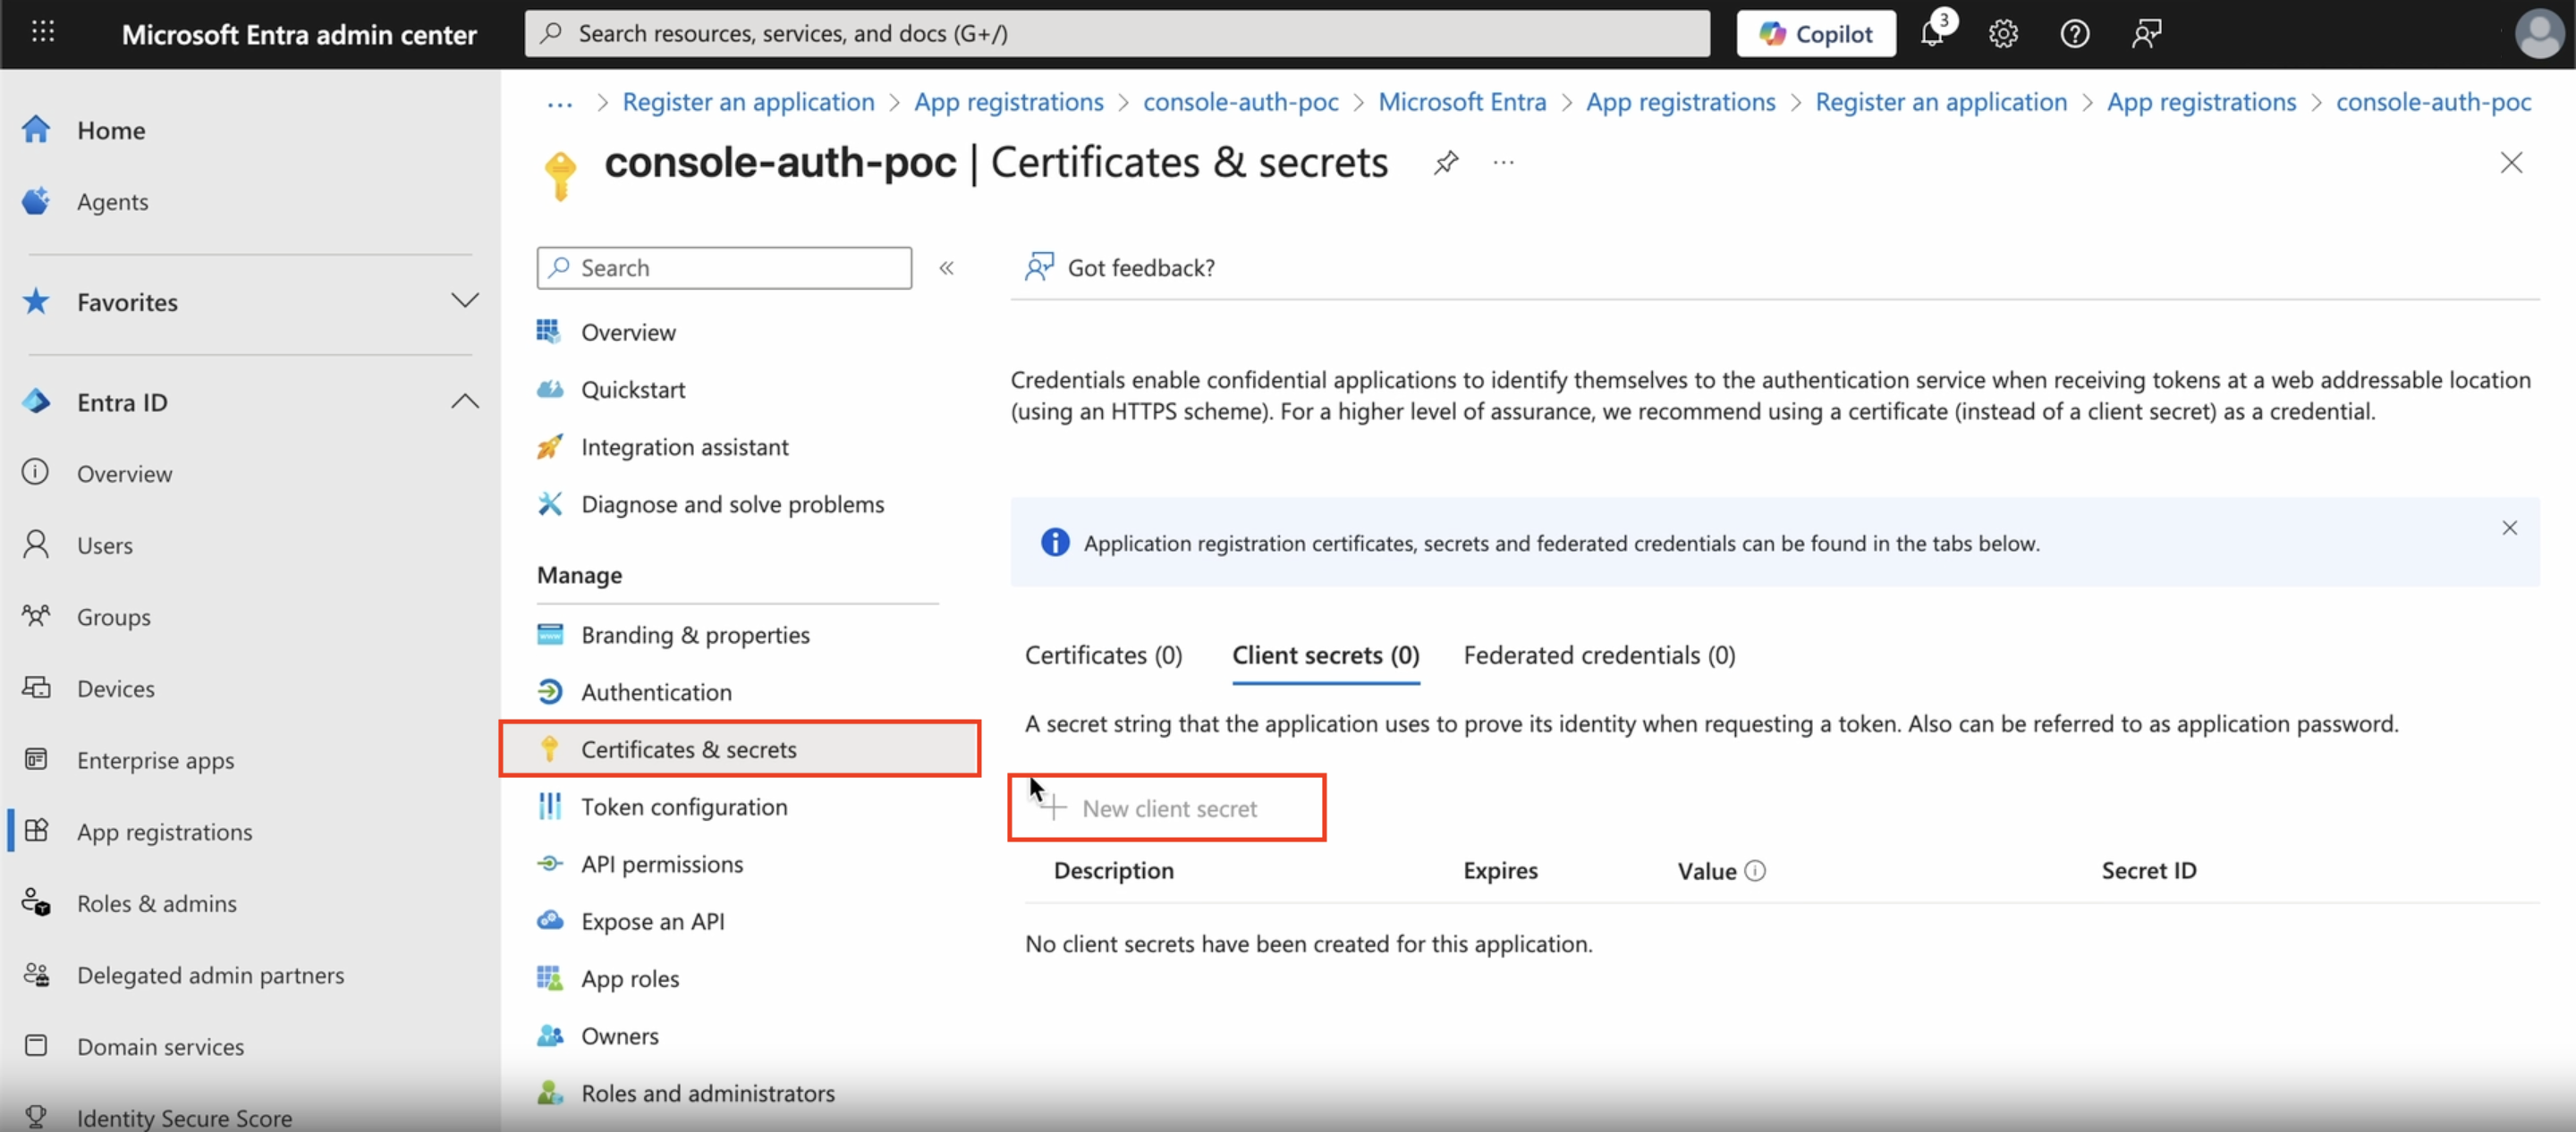This screenshot has height=1132, width=2576.
Task: Collapse the app menu with double chevron
Action: point(946,268)
